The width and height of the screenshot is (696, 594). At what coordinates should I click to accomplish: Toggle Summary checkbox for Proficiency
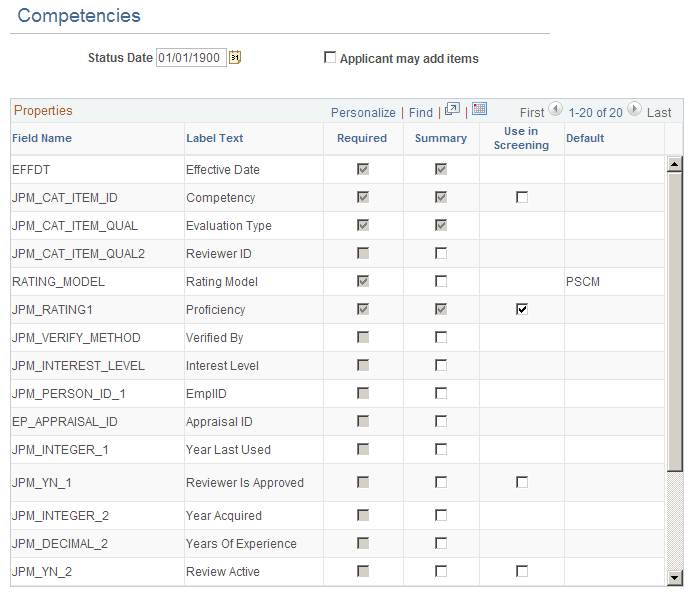pos(441,309)
